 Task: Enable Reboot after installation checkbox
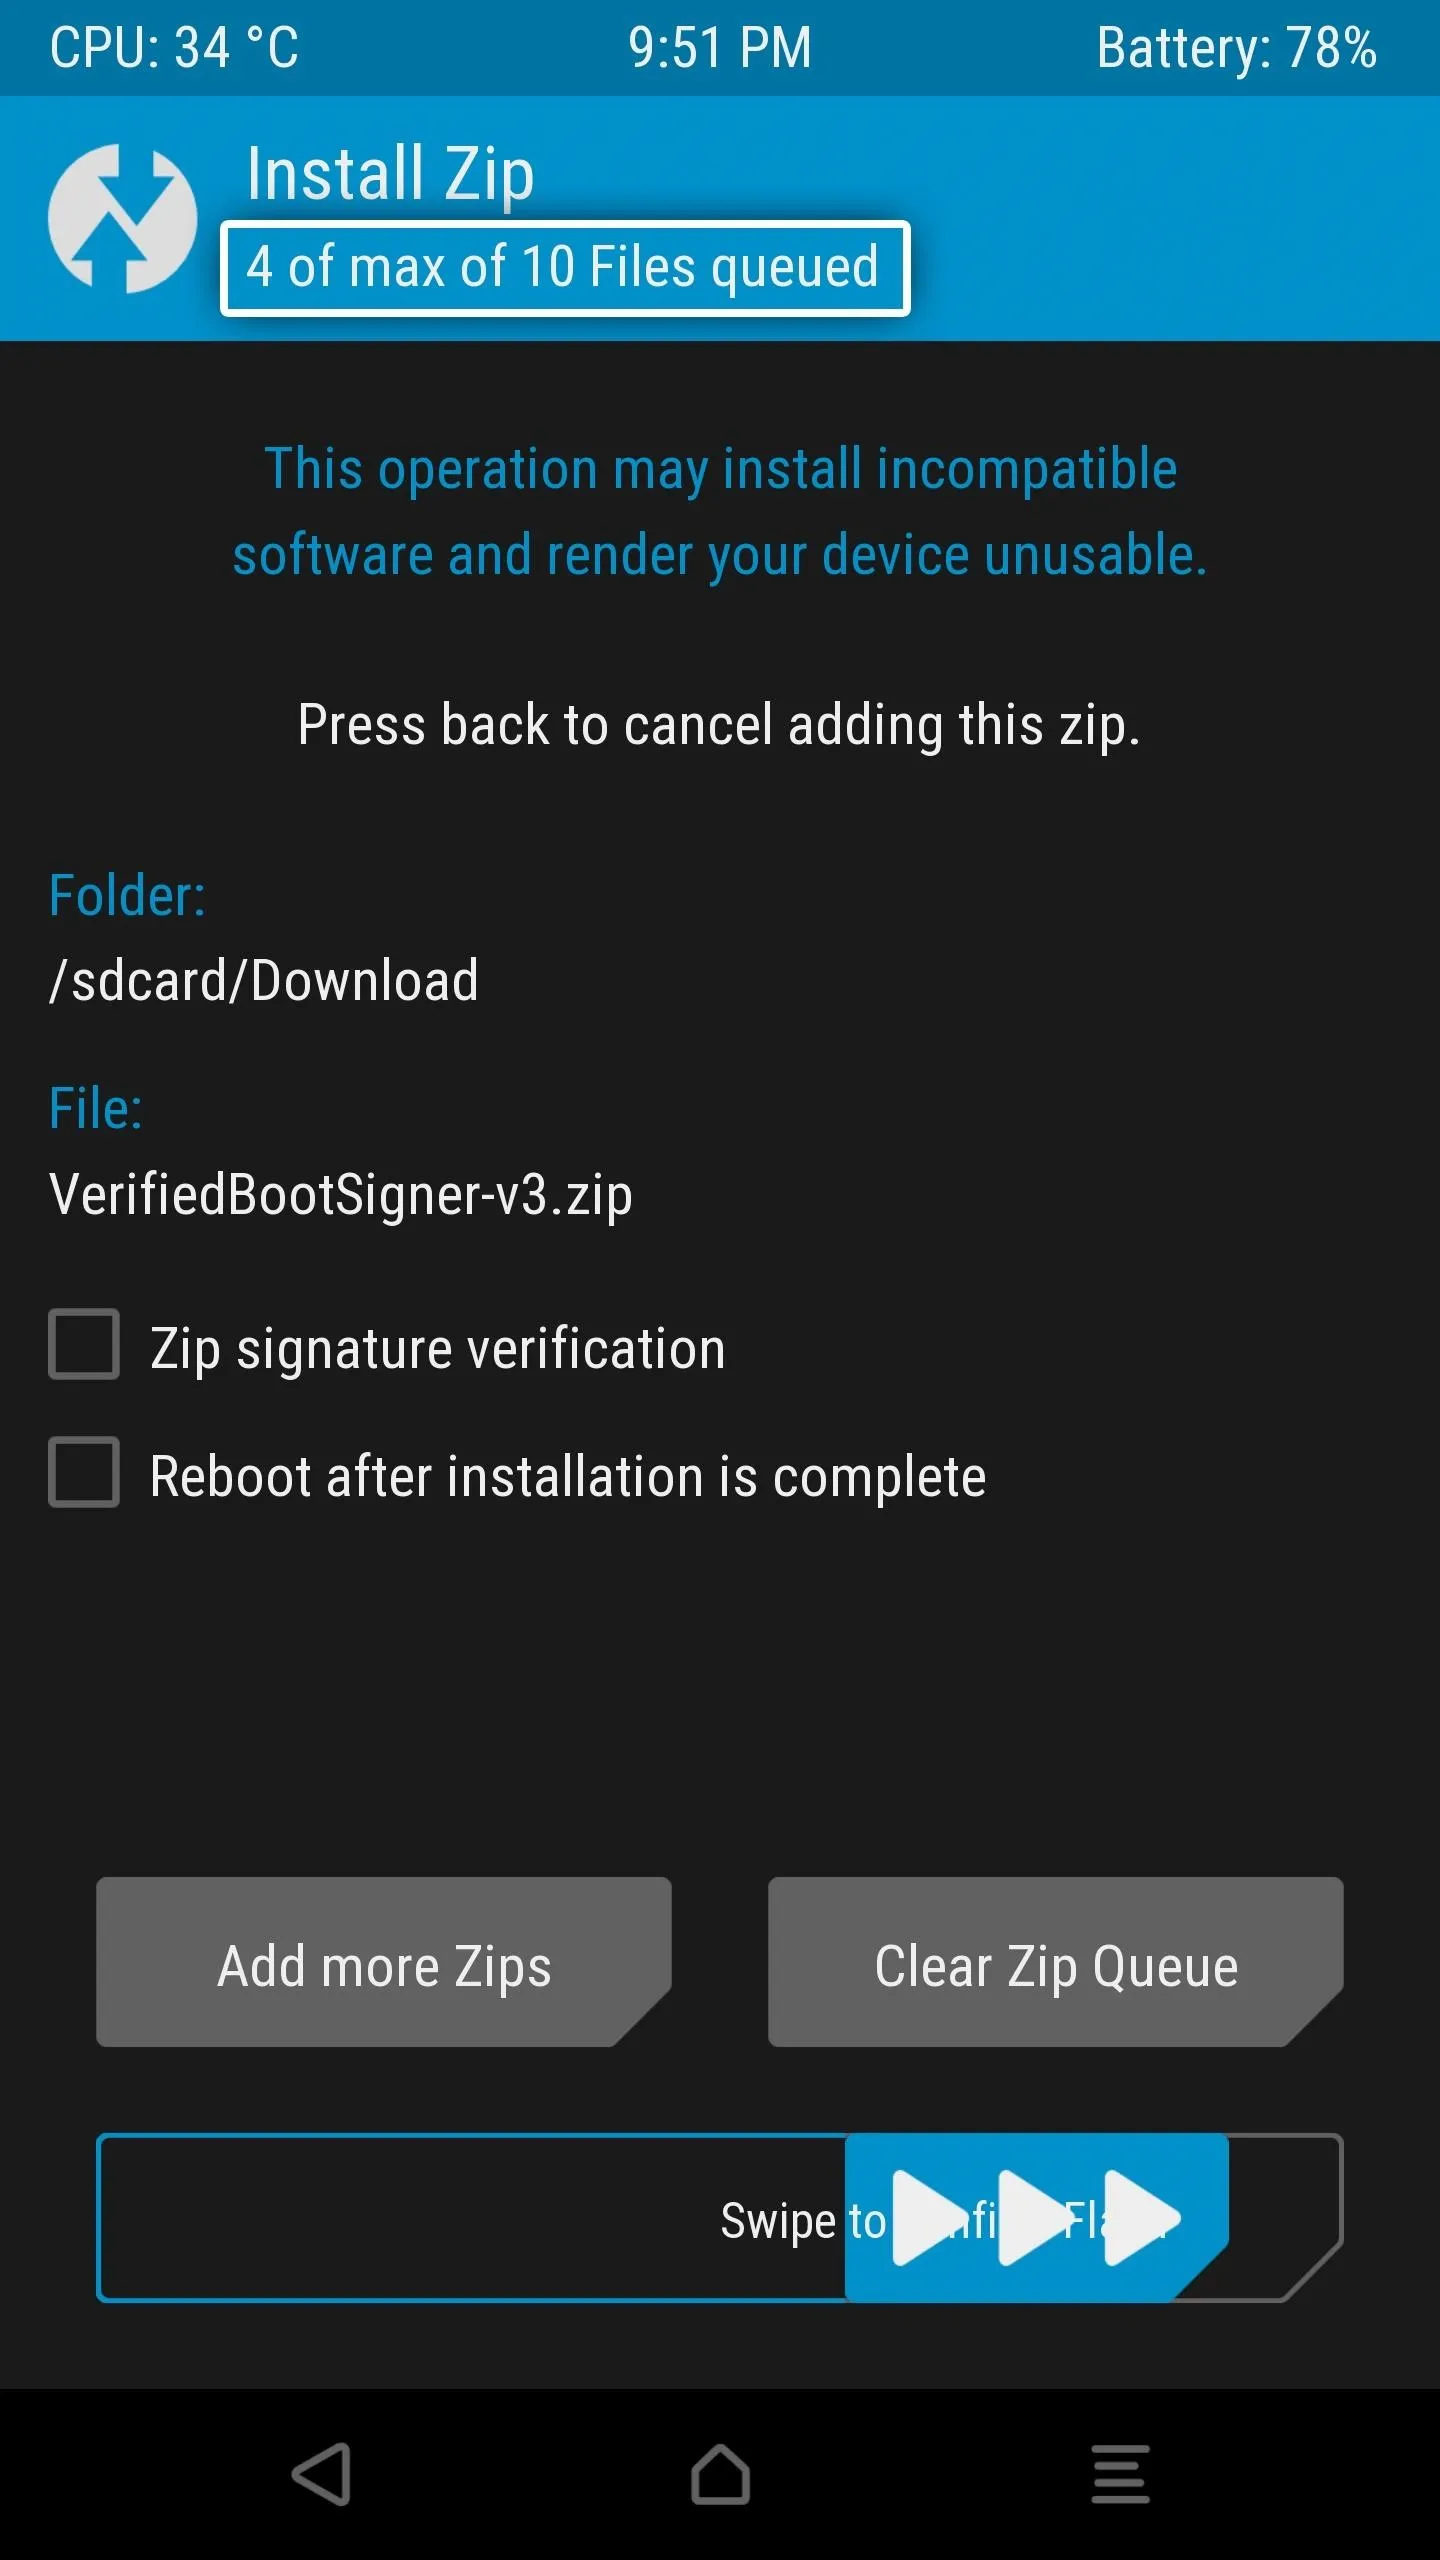(x=84, y=1472)
